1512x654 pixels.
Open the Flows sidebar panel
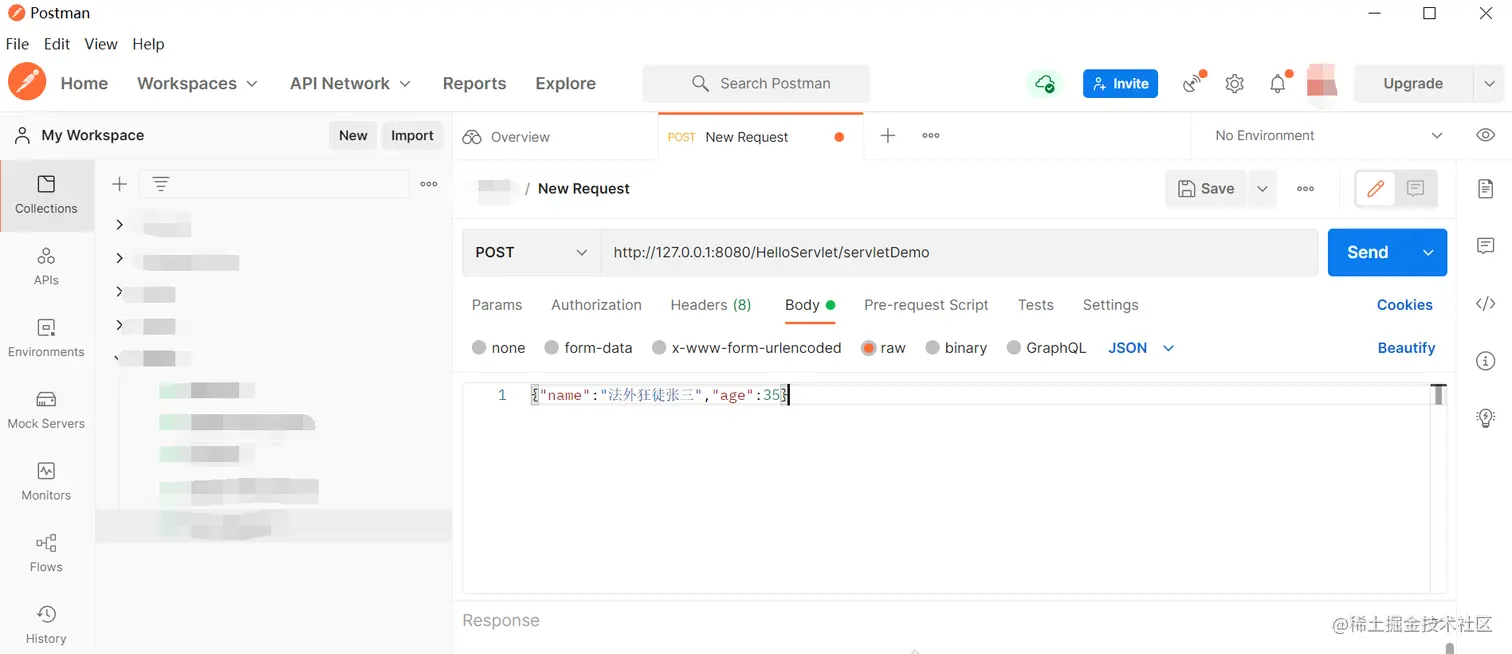(x=46, y=554)
